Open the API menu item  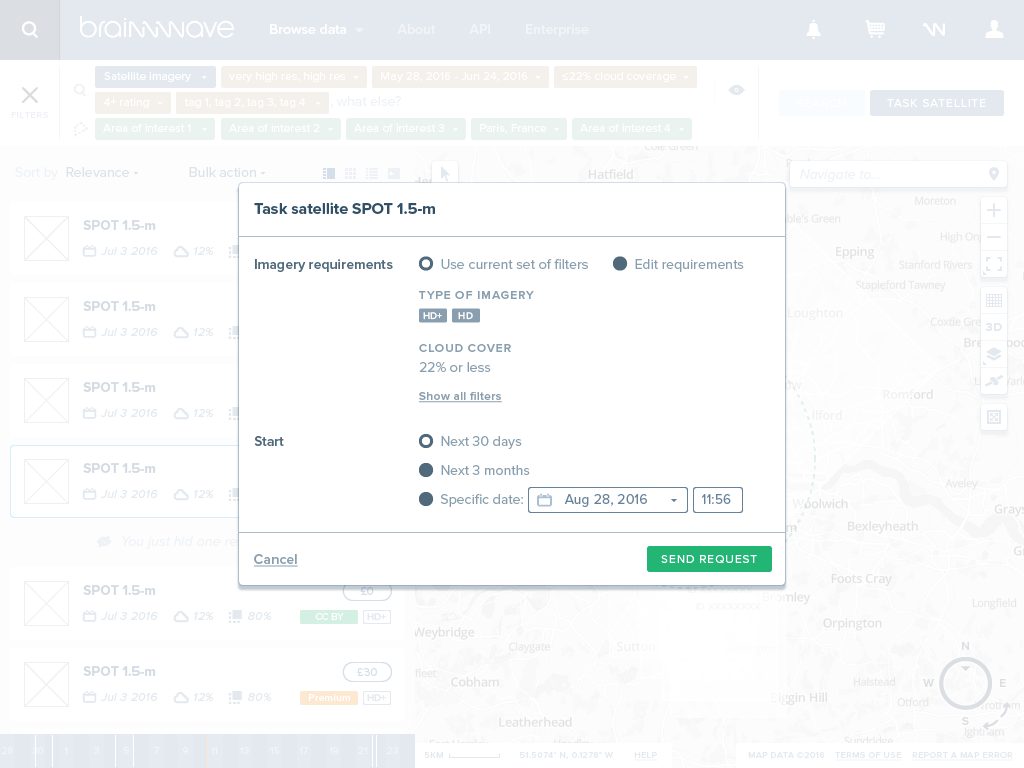[x=480, y=29]
